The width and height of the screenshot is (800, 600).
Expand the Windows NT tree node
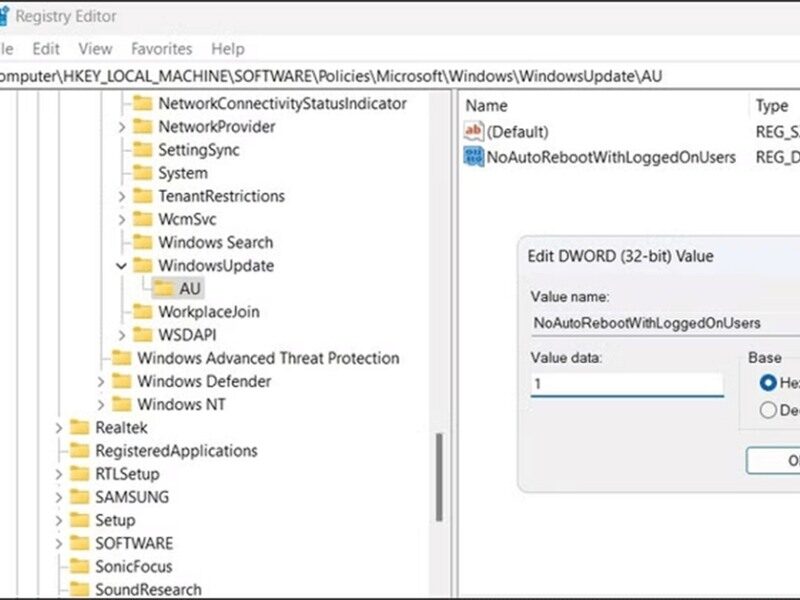point(100,404)
